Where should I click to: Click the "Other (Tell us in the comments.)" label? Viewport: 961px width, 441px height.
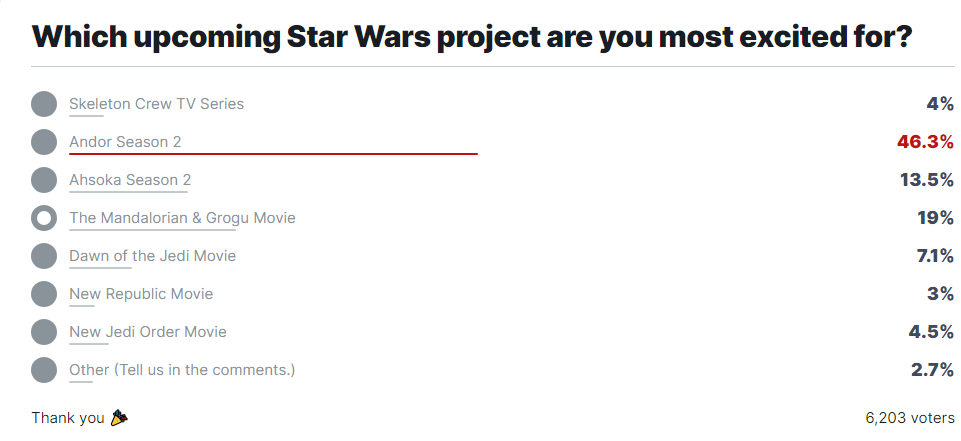182,370
